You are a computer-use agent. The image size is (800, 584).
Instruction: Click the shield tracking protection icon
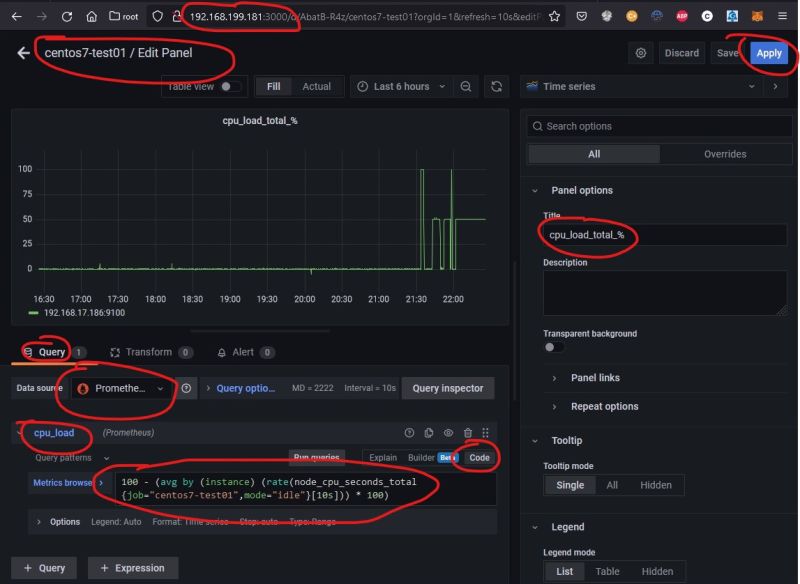pyautogui.click(x=158, y=16)
